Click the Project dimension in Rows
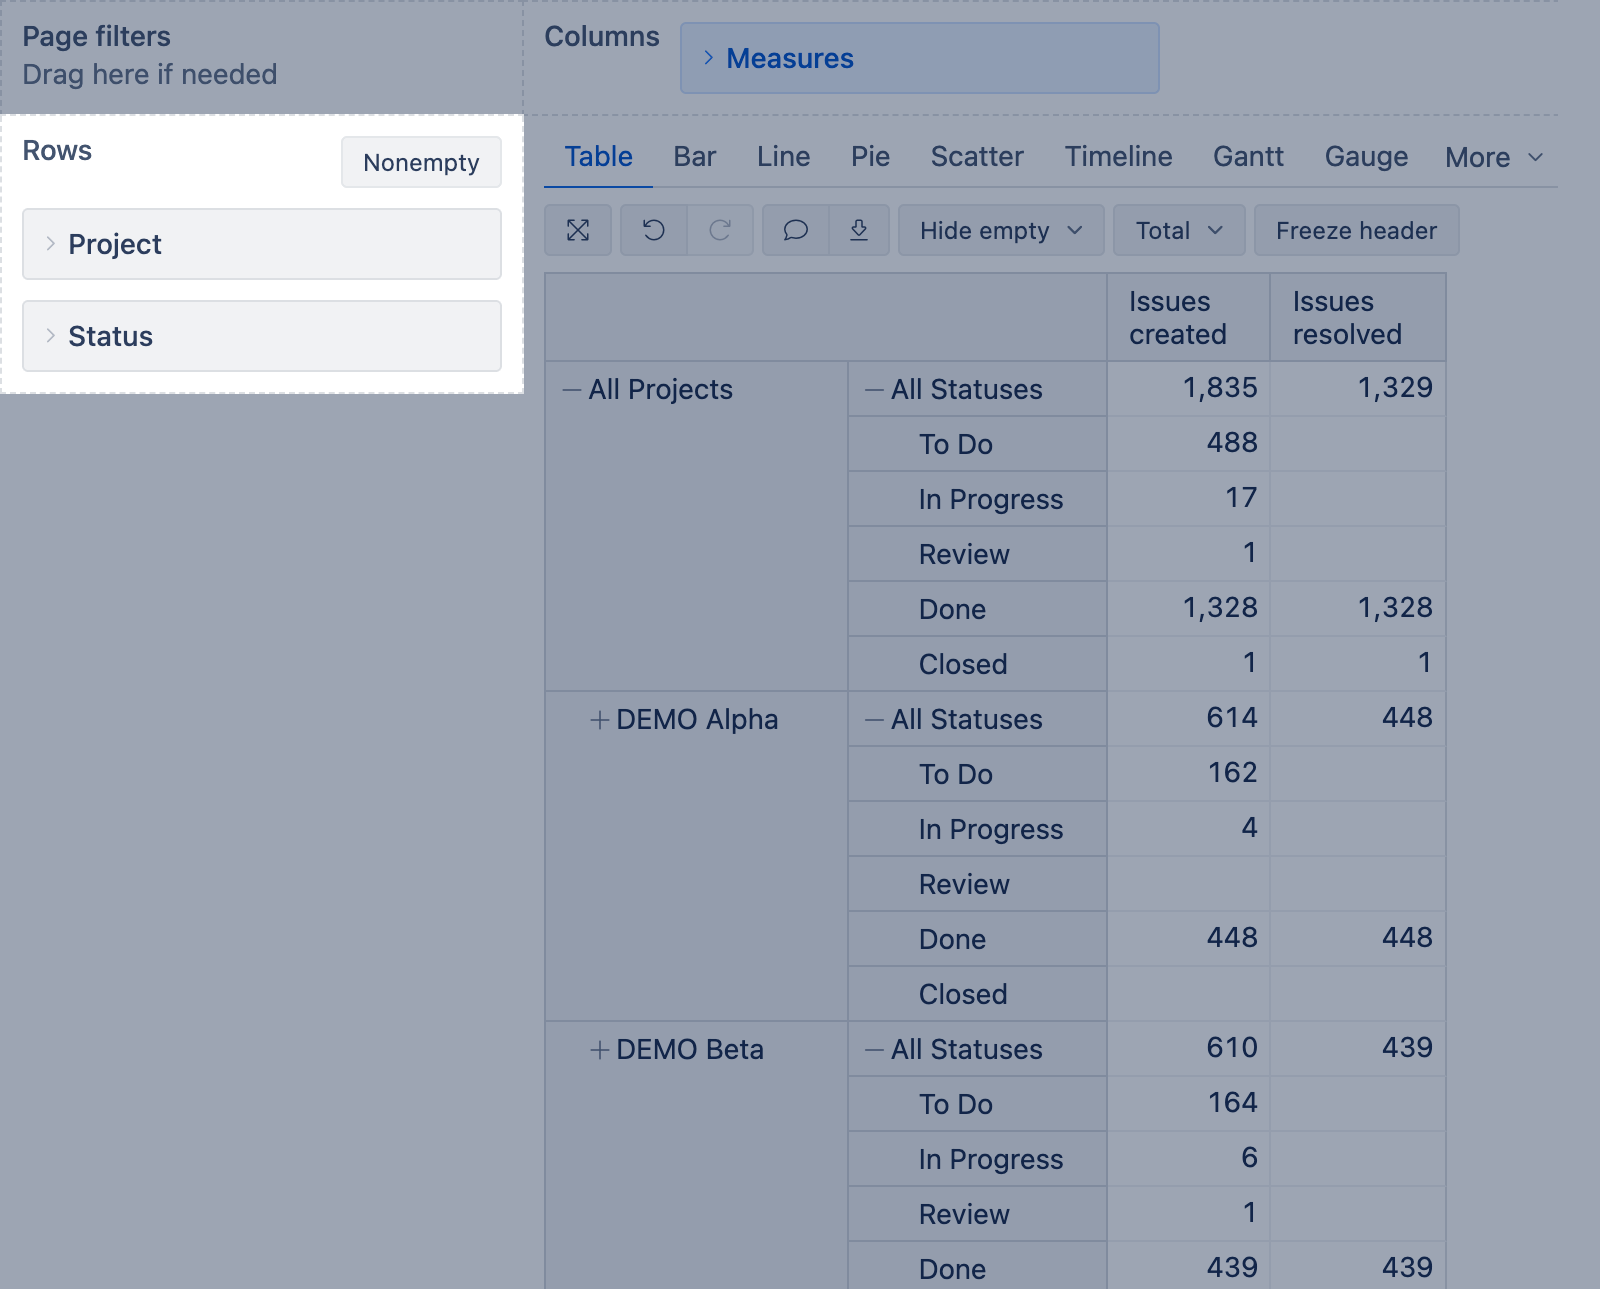 click(x=115, y=245)
